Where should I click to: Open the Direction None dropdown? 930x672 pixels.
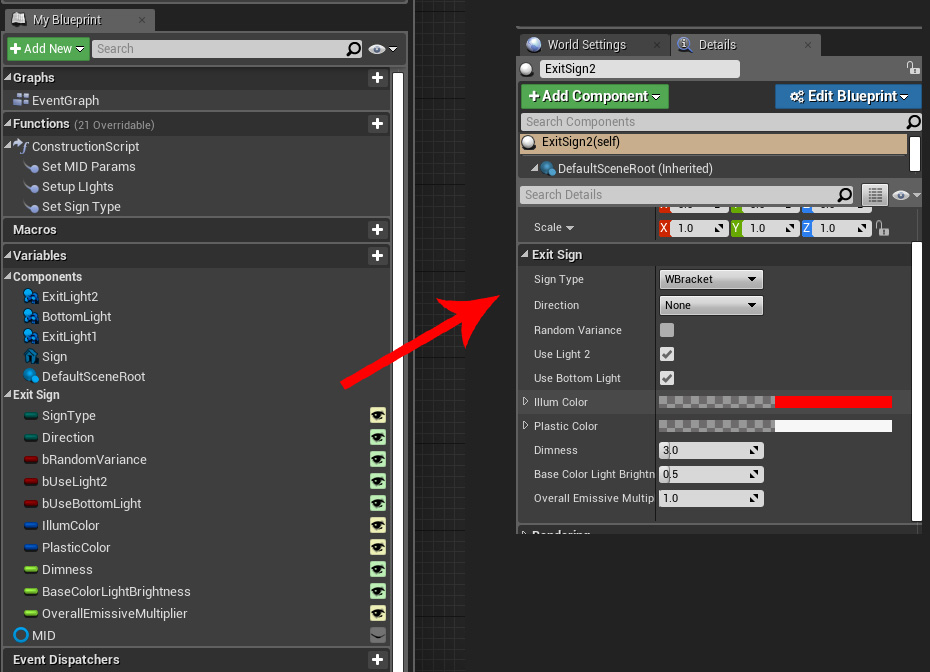coord(711,305)
